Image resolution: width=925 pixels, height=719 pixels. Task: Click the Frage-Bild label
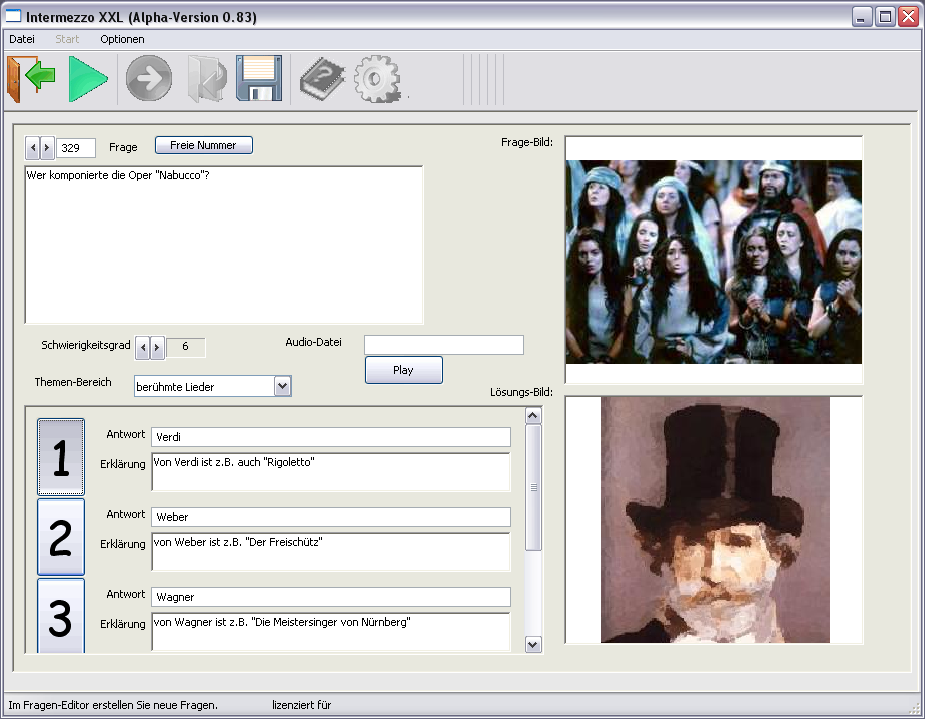[x=527, y=142]
